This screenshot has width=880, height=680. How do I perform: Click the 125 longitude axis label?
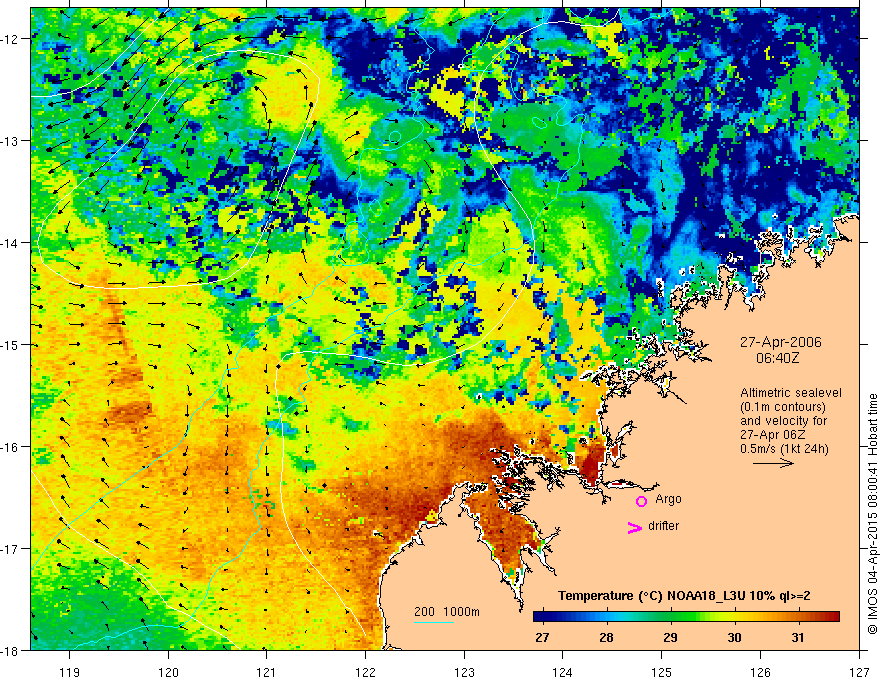pyautogui.click(x=662, y=672)
